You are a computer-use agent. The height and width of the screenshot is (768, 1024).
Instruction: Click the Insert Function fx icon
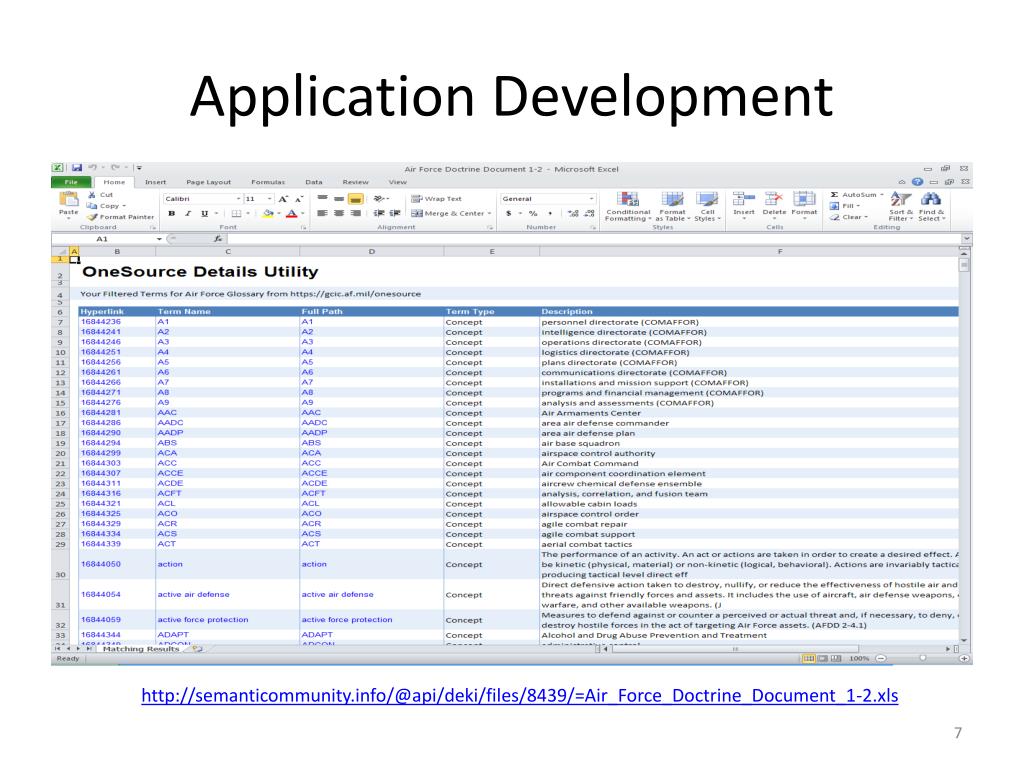tap(217, 239)
